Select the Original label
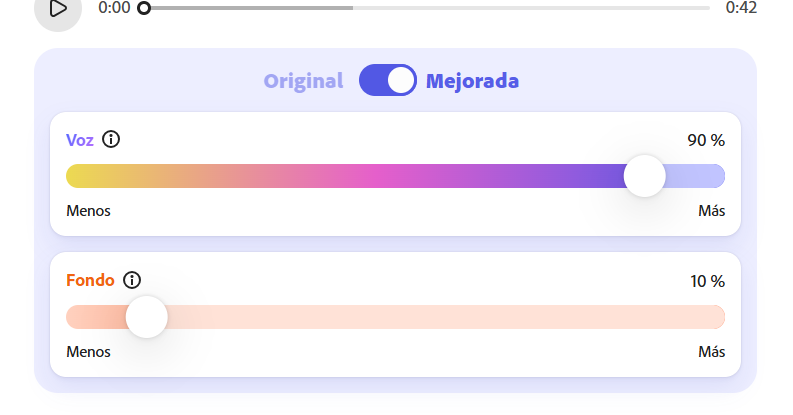Image resolution: width=793 pixels, height=415 pixels. coord(303,81)
